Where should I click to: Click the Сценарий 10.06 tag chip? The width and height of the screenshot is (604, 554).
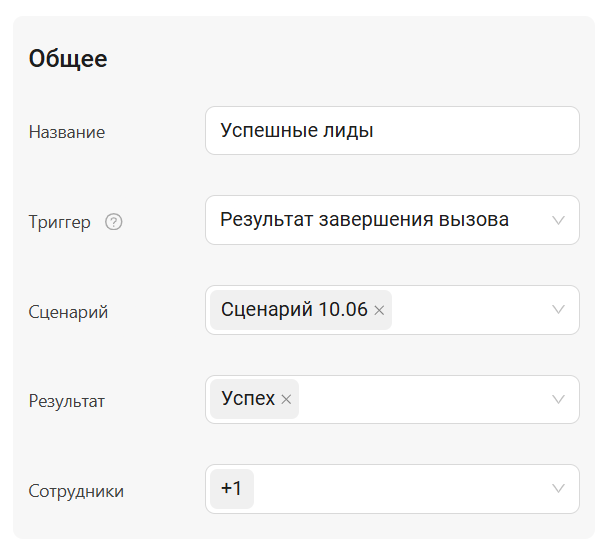(x=293, y=310)
